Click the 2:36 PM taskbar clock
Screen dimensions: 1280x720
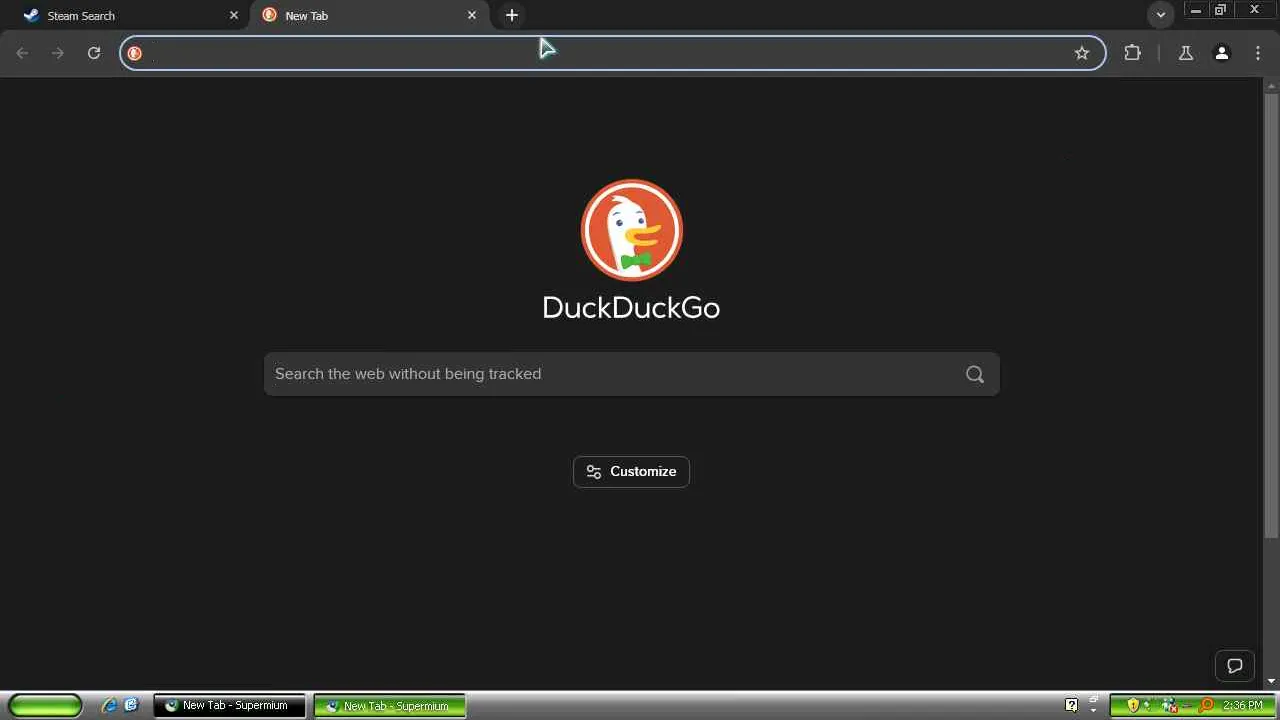coord(1243,706)
